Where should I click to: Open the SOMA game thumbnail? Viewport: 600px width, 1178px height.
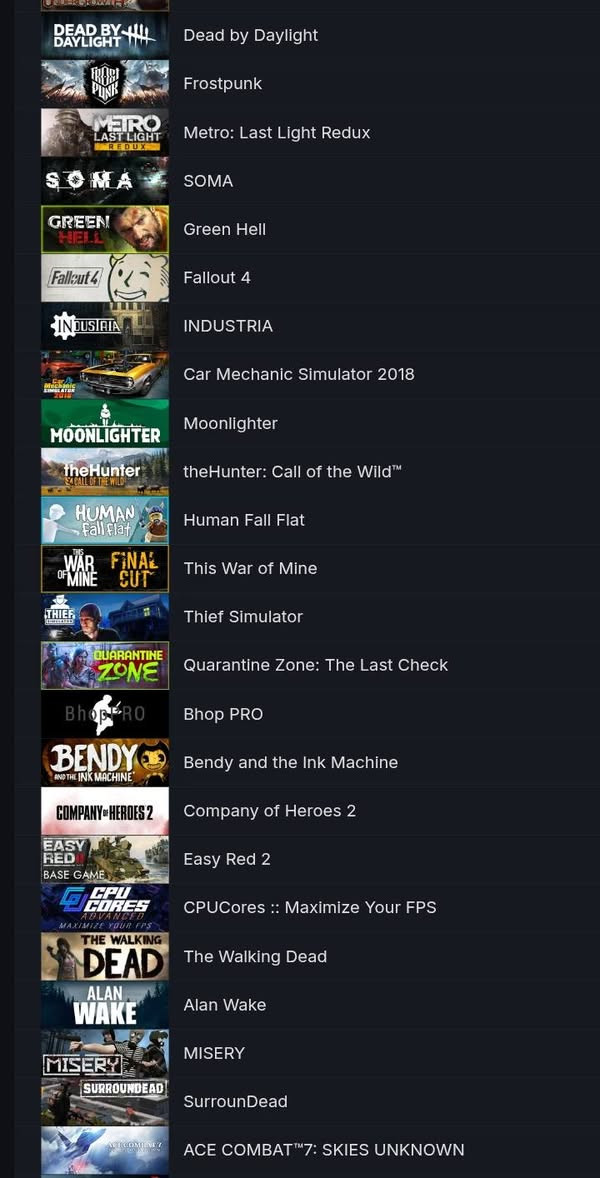point(104,180)
